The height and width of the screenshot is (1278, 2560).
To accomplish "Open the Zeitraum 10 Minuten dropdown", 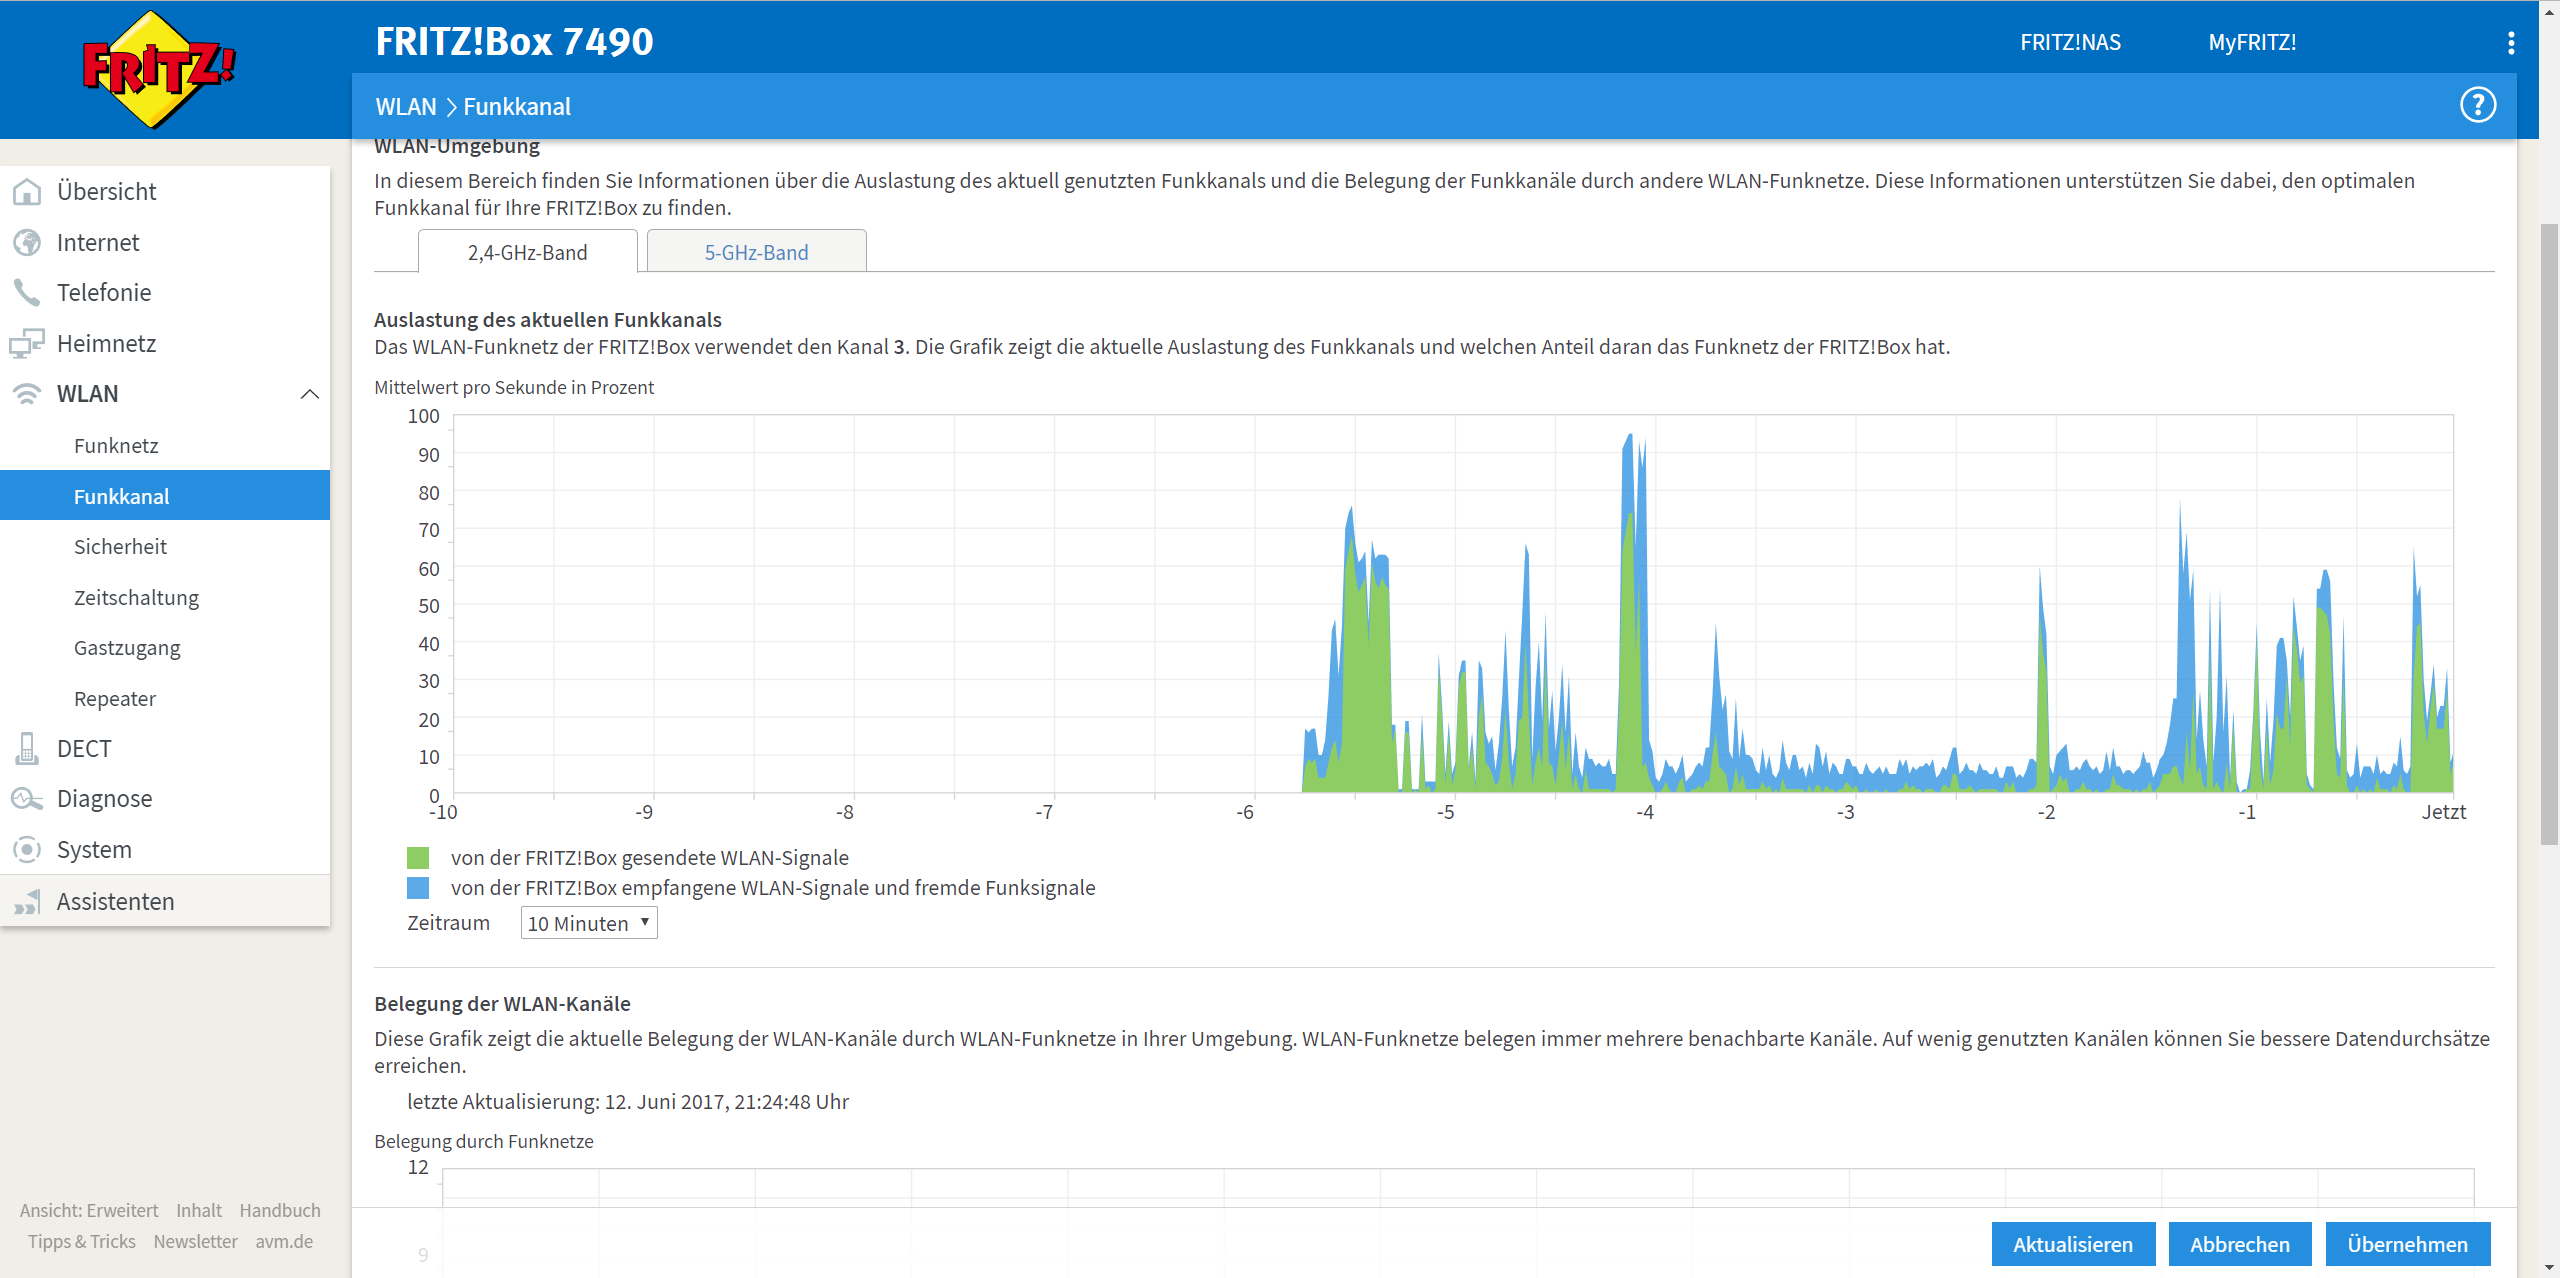I will point(588,923).
